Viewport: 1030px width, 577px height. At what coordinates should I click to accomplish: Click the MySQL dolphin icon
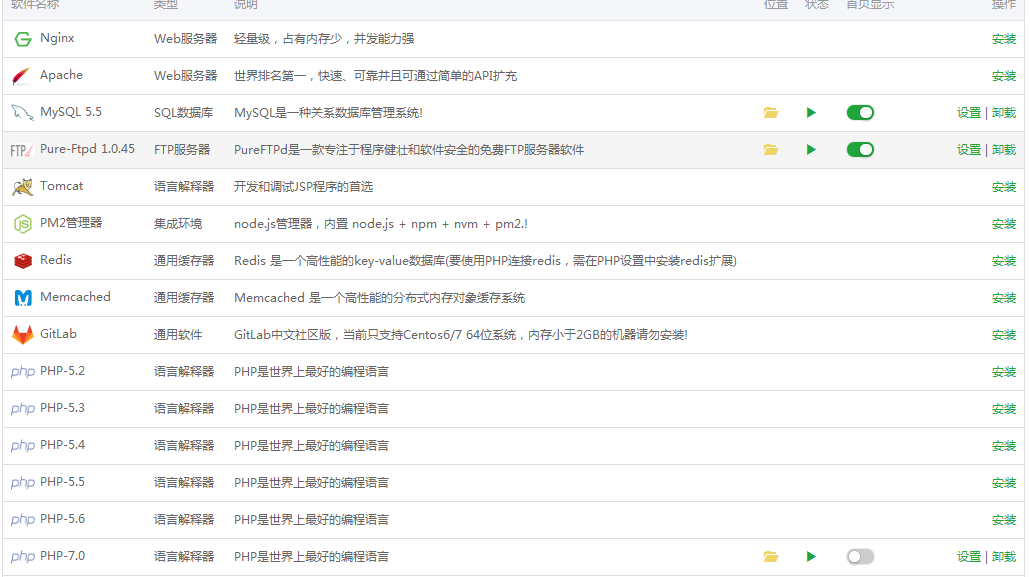[x=22, y=113]
